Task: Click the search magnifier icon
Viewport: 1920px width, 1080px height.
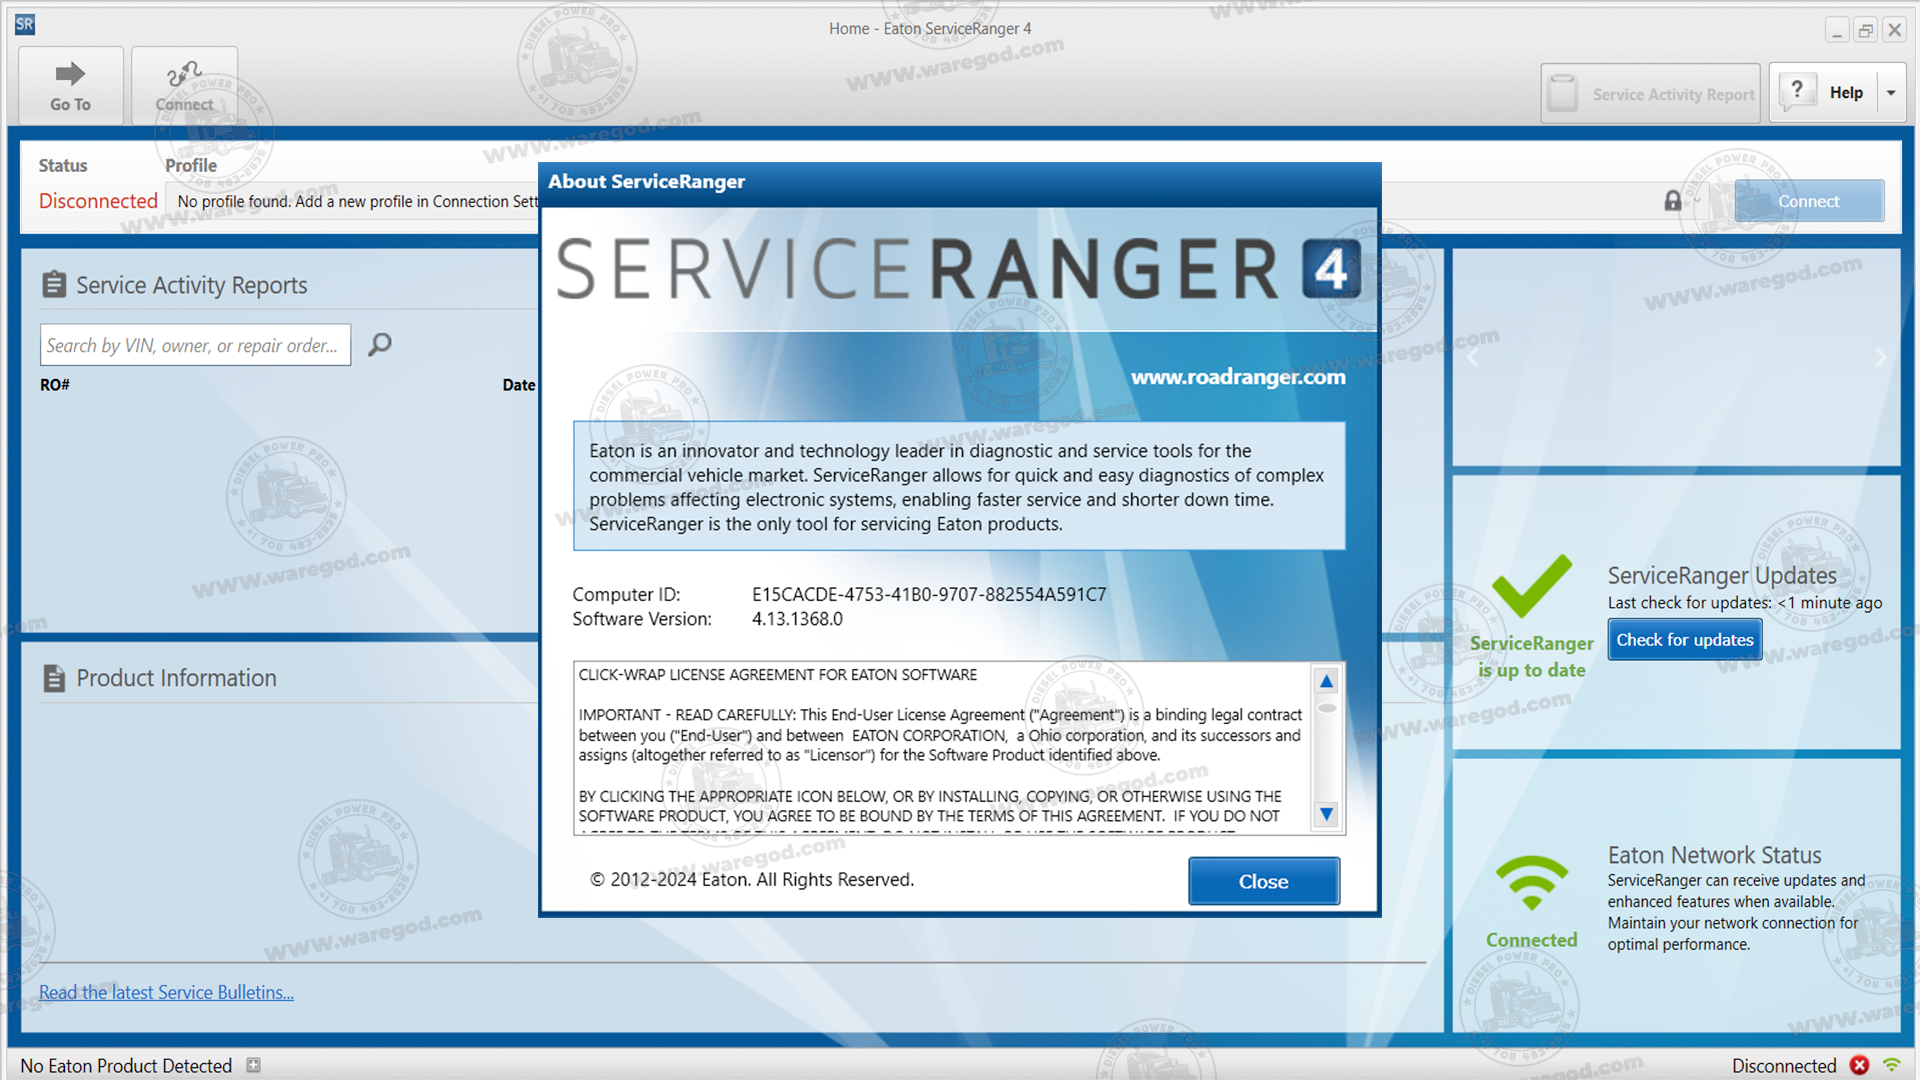Action: click(x=380, y=345)
